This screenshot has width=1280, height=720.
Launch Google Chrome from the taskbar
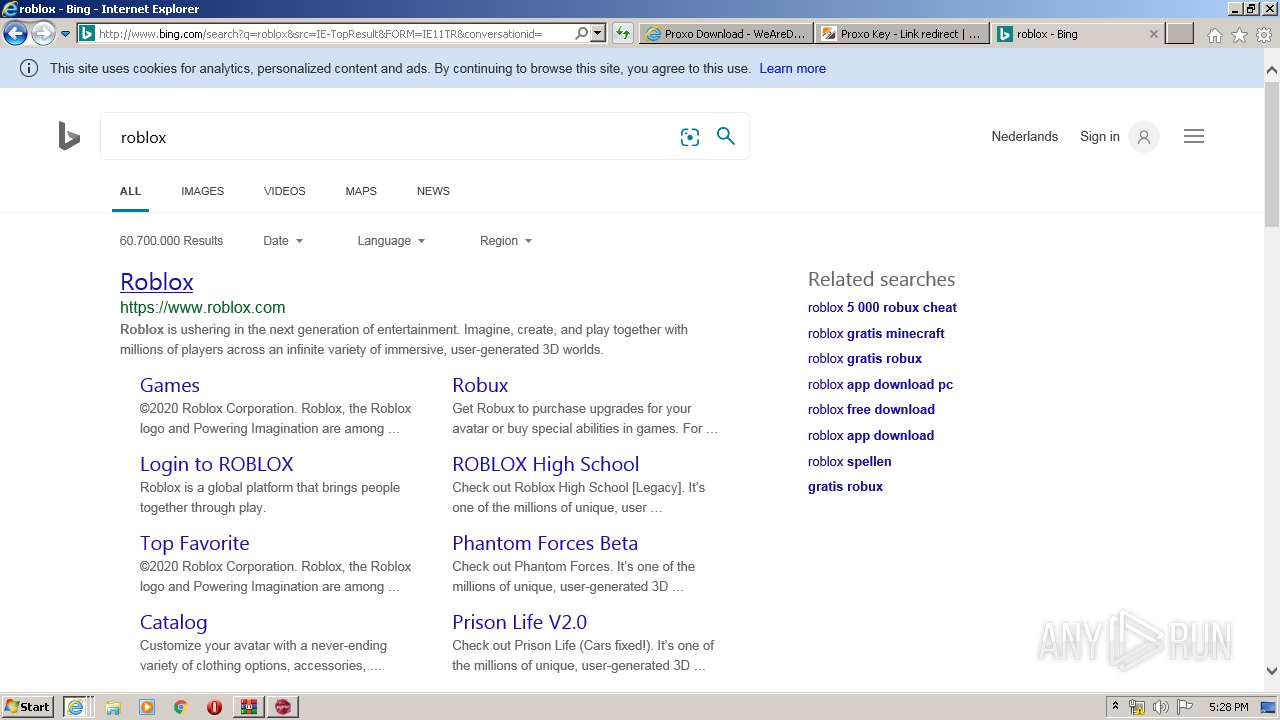tap(180, 707)
